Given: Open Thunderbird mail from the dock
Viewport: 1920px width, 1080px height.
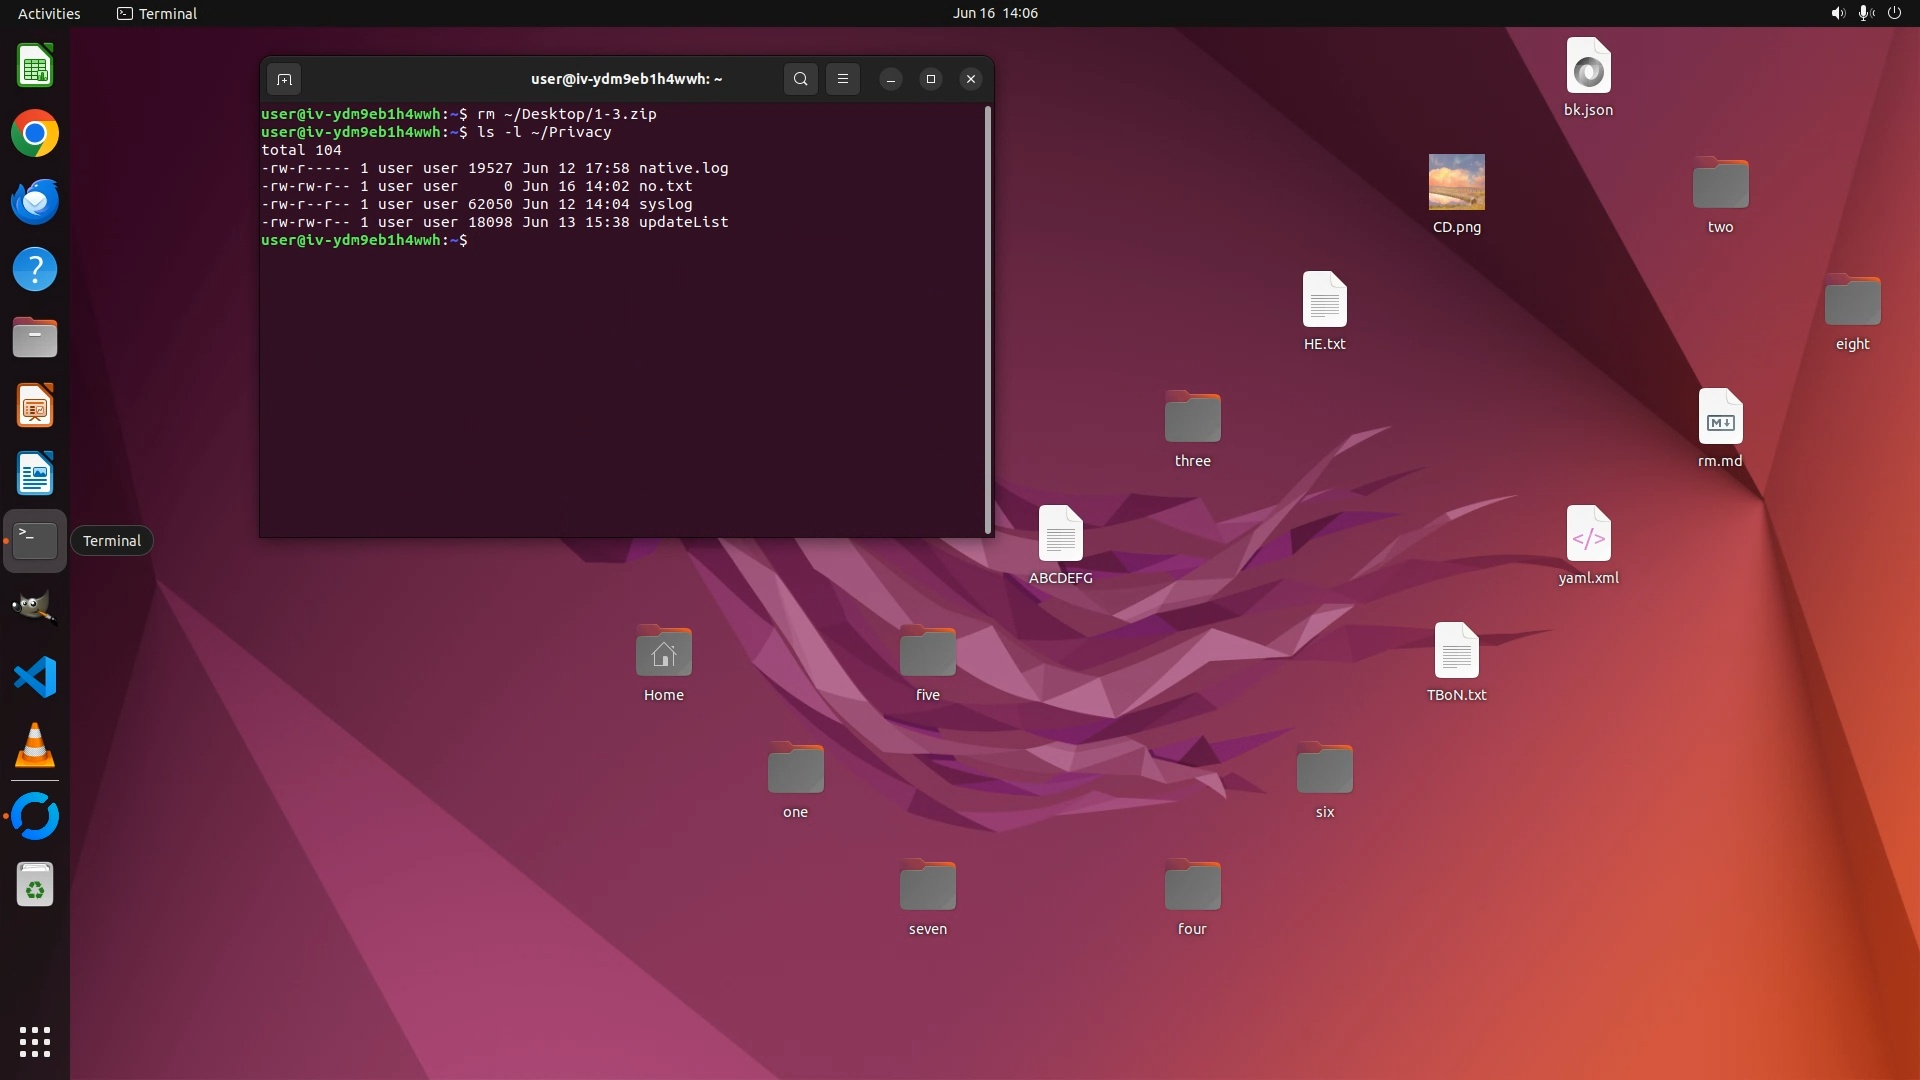Looking at the screenshot, I should click(35, 202).
